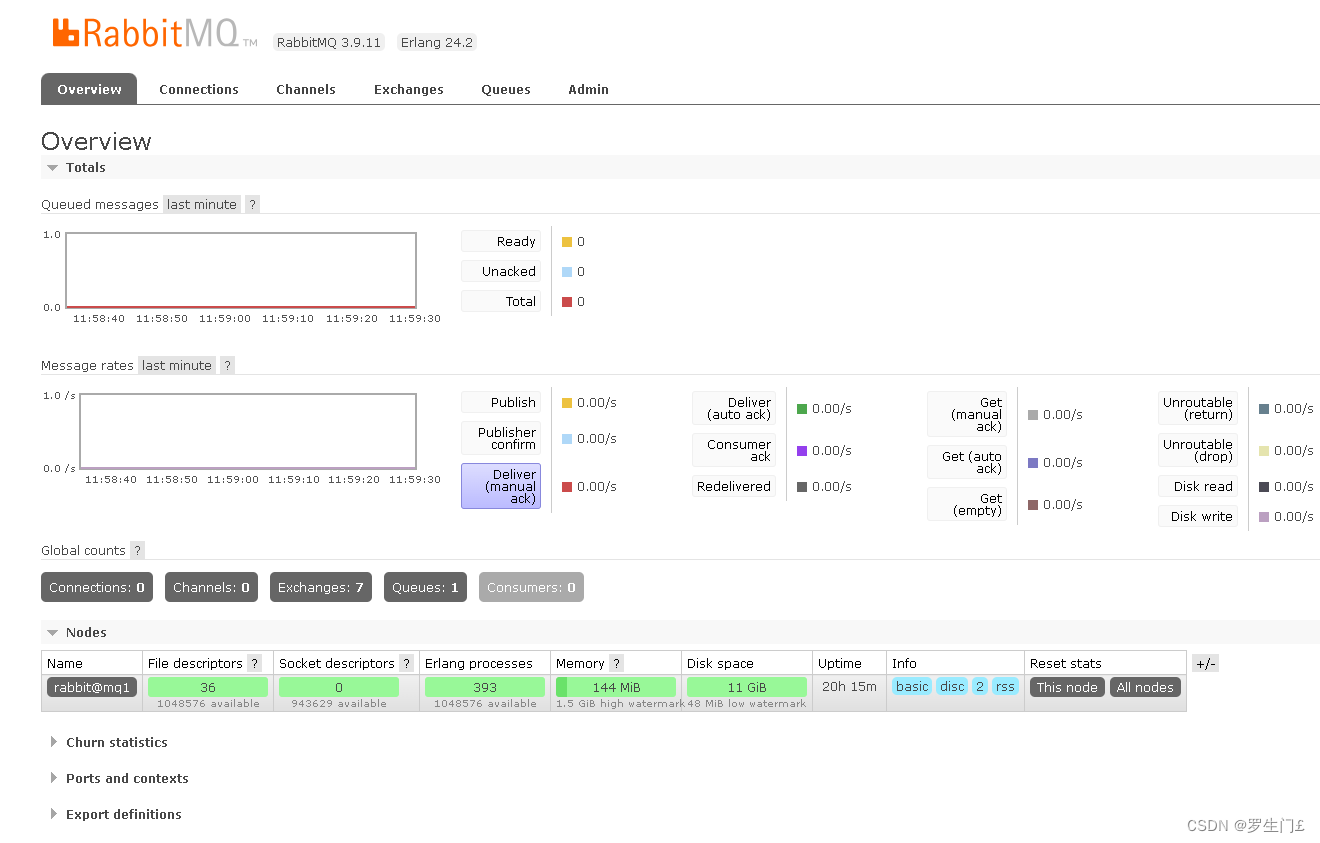Toggle the Get (auto ack) series
This screenshot has width=1320, height=843.
click(967, 462)
